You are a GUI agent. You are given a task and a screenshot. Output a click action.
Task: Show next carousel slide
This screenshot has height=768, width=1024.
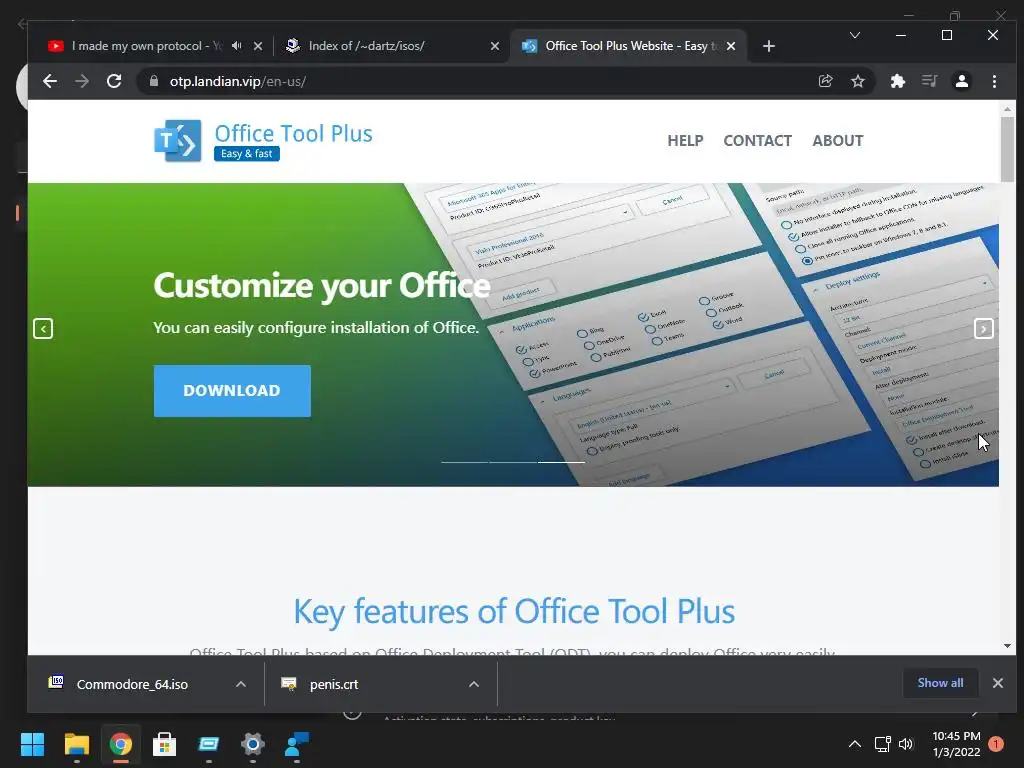[984, 328]
